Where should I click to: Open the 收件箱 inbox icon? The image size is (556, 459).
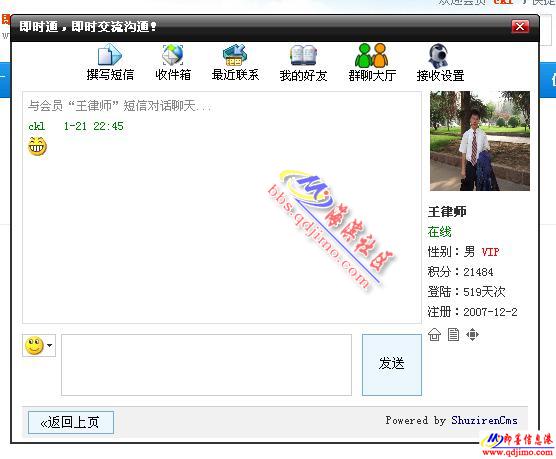click(173, 55)
